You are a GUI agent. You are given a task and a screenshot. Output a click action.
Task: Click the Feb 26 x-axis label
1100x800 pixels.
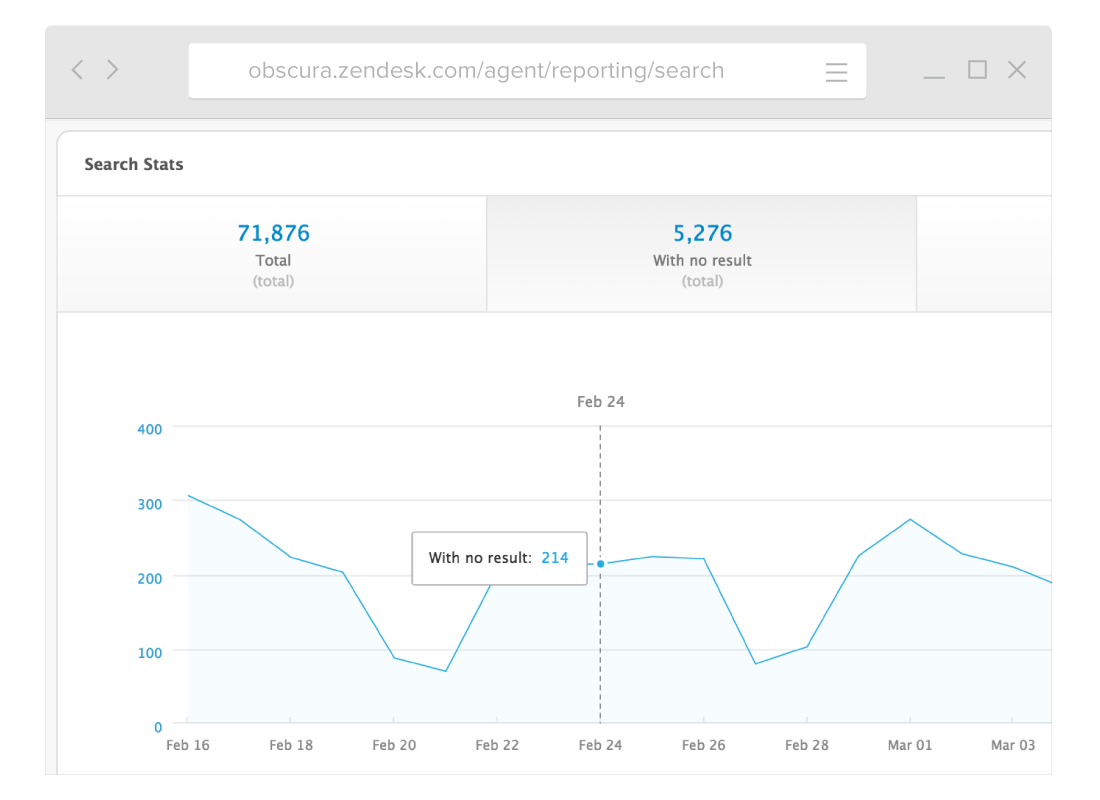click(703, 745)
